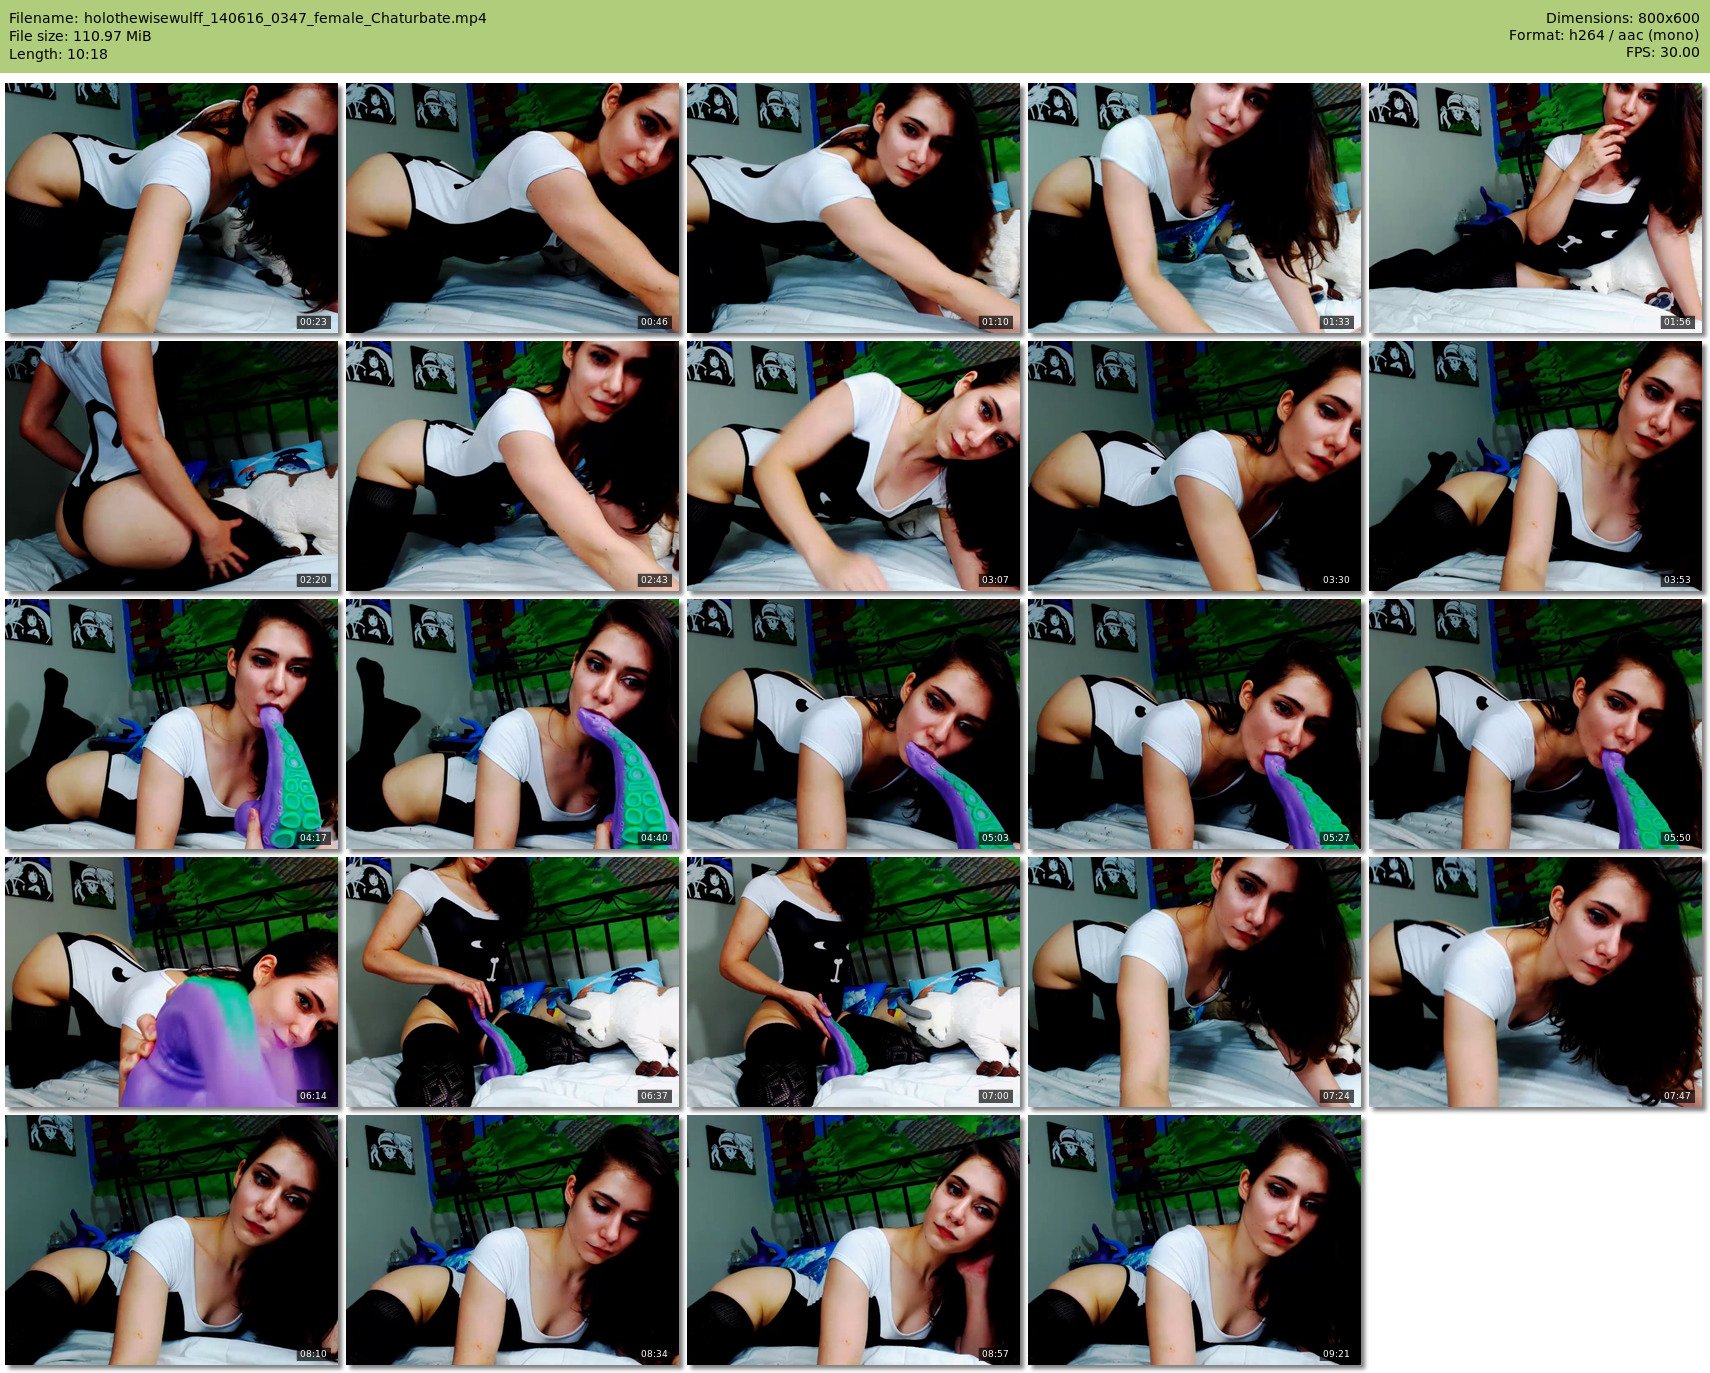Select the thumbnail stamped 00:23
Screen dimensions: 1710x1373
tap(171, 207)
